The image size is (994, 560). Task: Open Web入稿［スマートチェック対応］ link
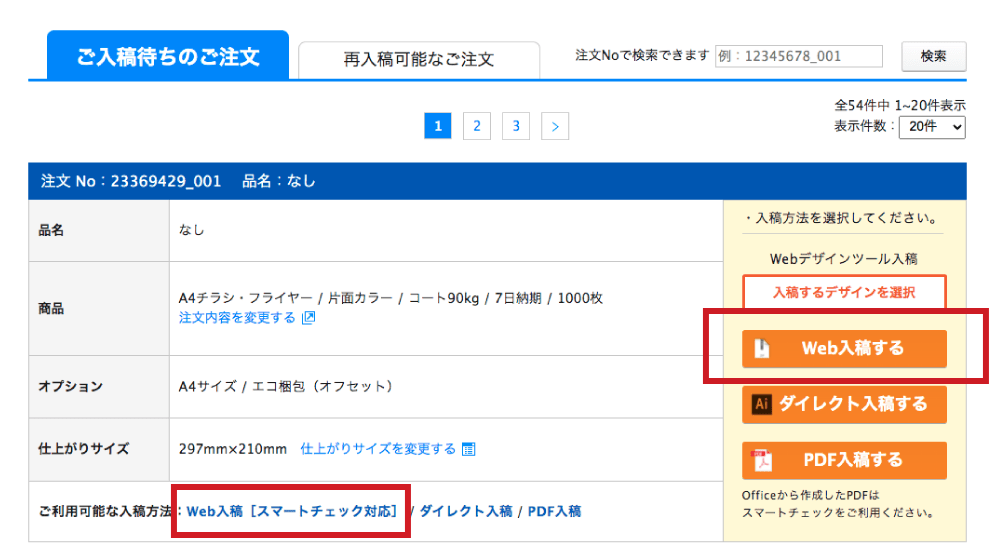click(292, 511)
